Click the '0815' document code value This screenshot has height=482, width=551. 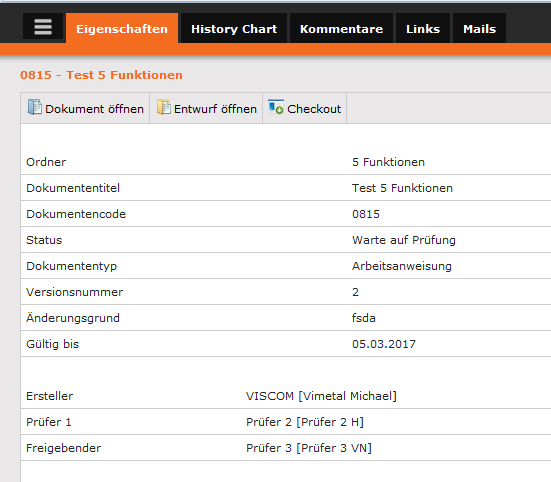coord(366,214)
